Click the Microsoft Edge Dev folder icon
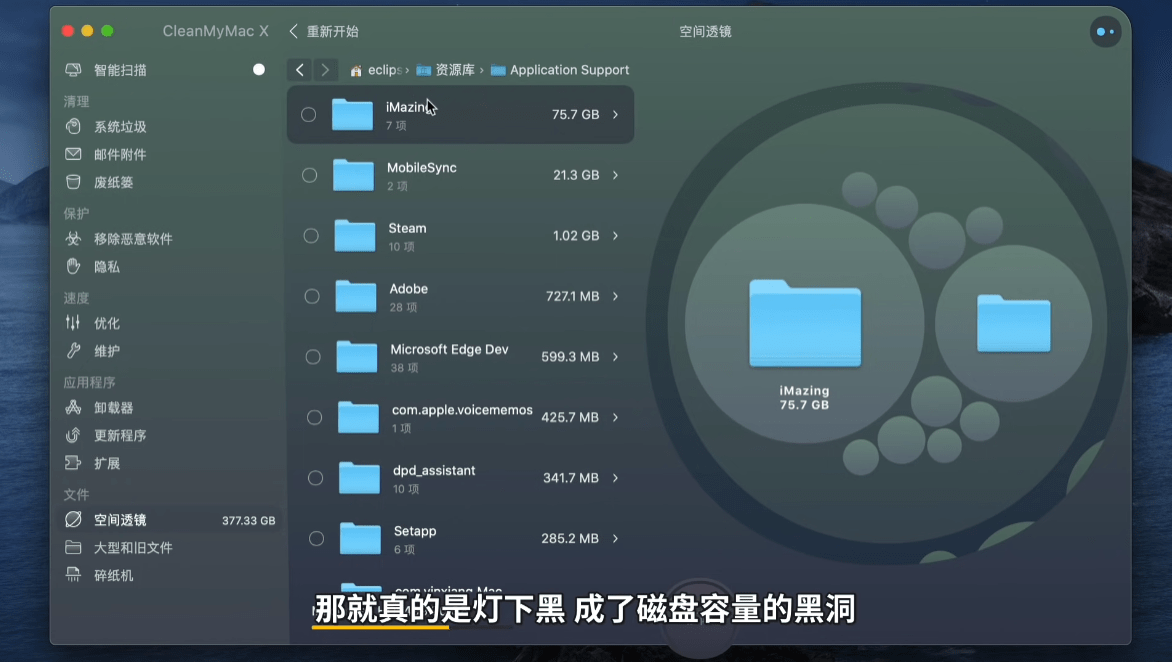 357,356
